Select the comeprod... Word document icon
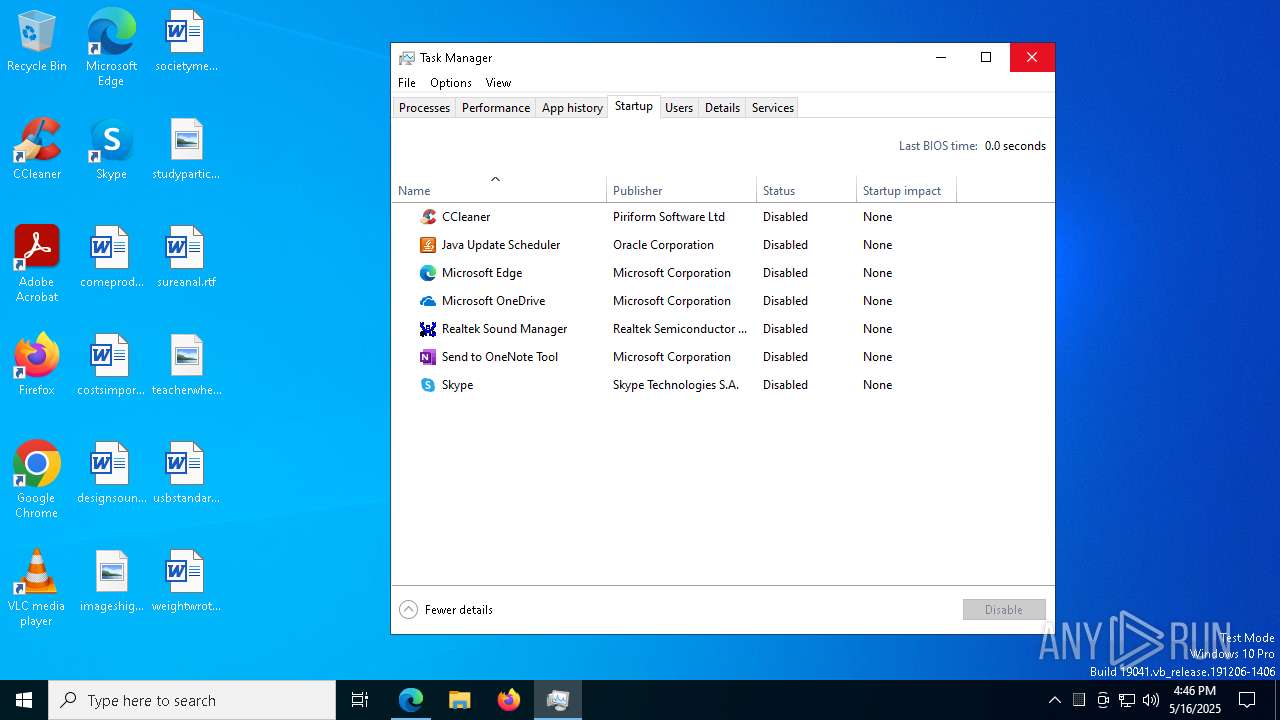Viewport: 1280px width, 720px height. [x=111, y=258]
